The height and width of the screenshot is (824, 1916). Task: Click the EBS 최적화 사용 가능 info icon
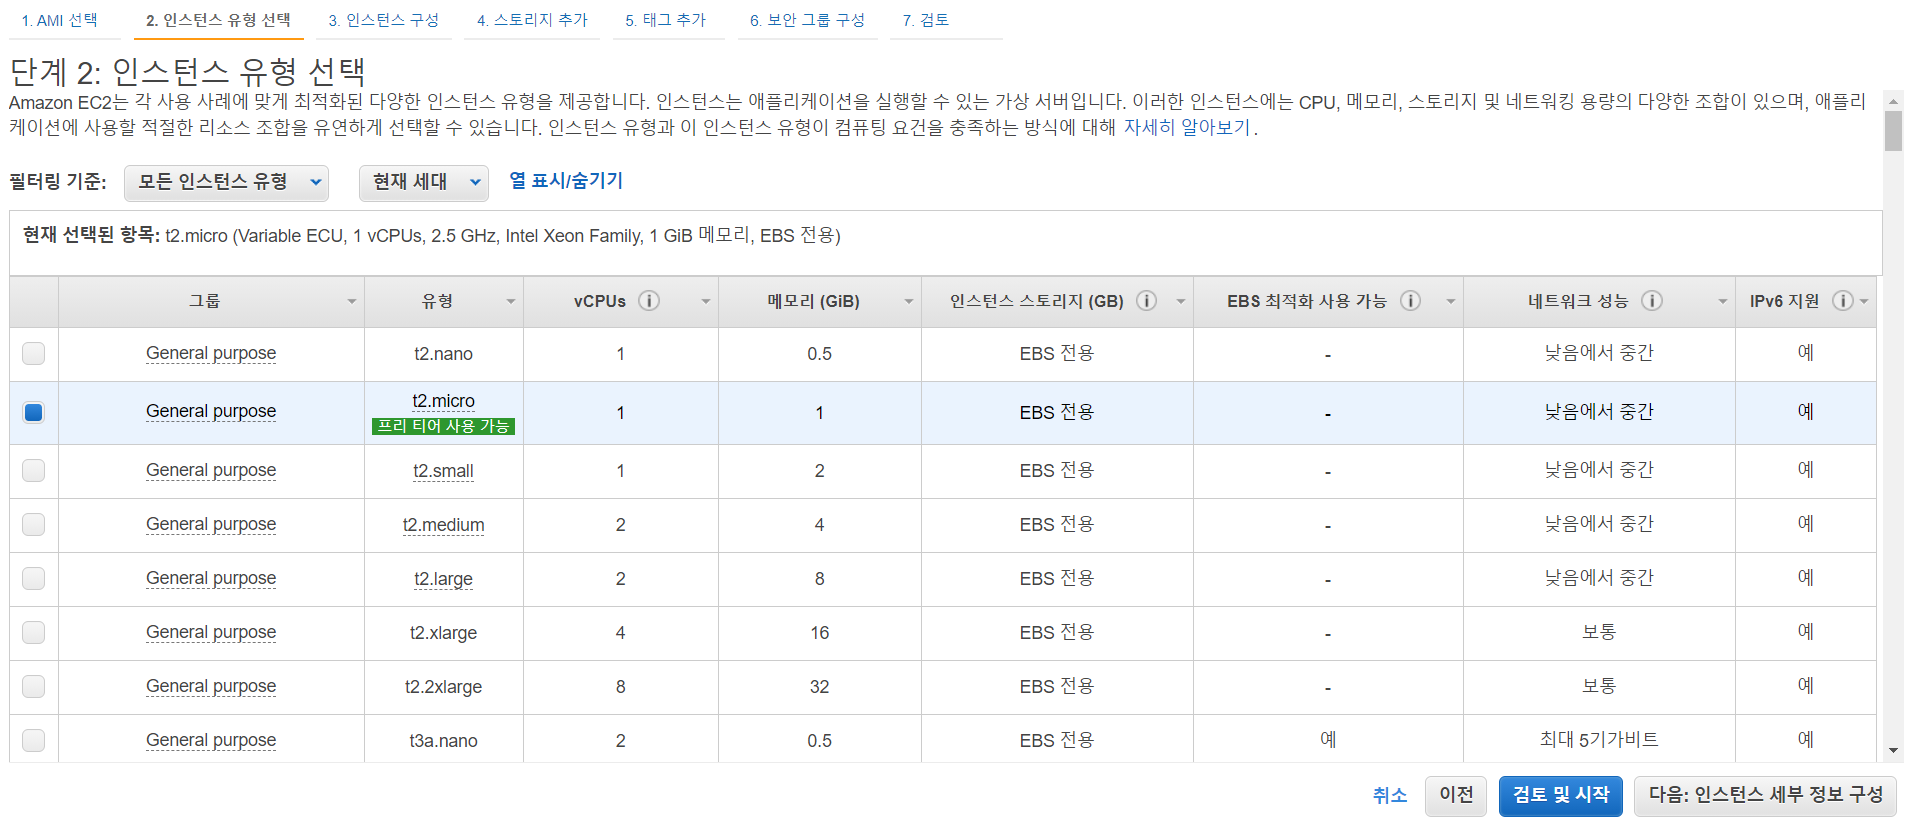coord(1410,301)
